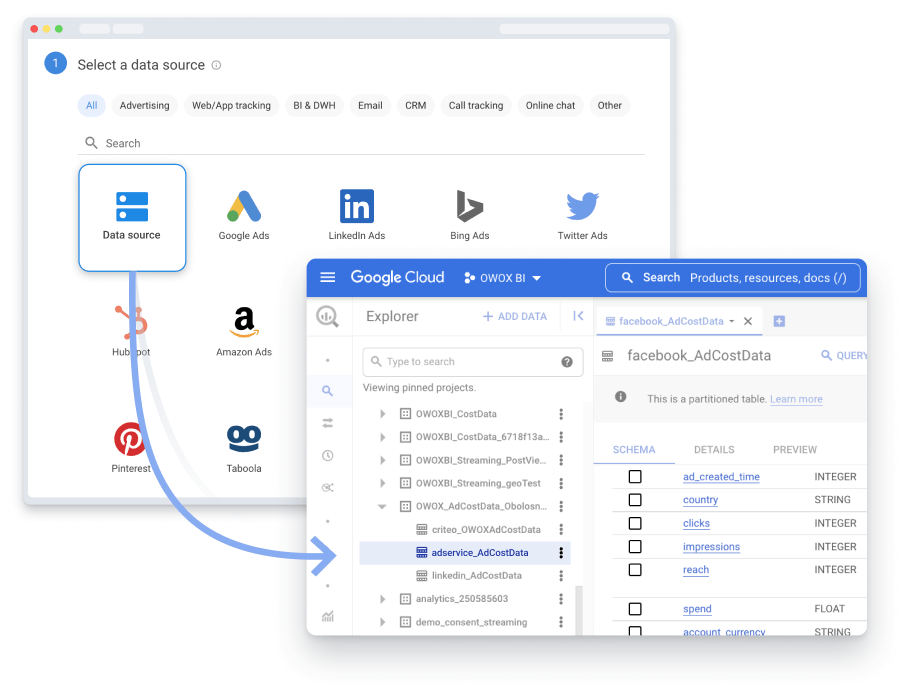Close the facebook_AdCostData tab

click(748, 321)
